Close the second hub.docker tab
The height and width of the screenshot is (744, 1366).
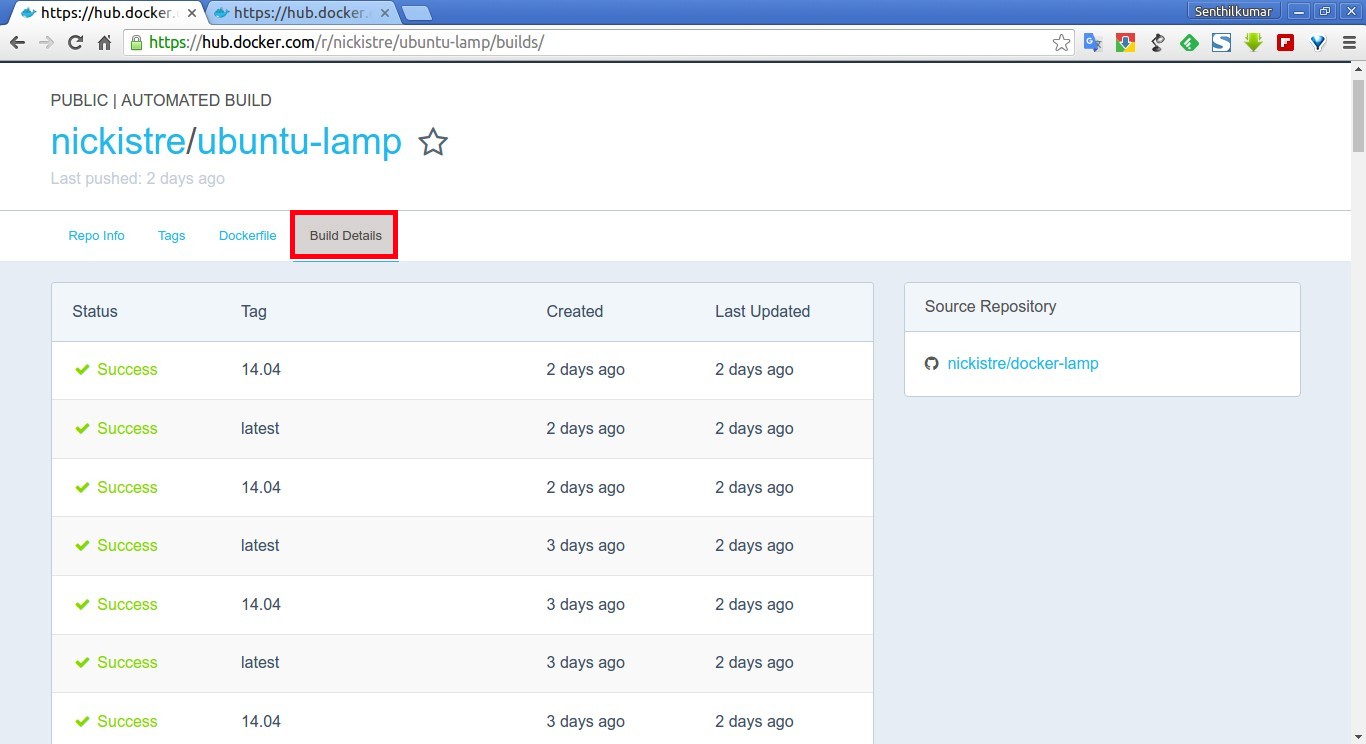[385, 14]
